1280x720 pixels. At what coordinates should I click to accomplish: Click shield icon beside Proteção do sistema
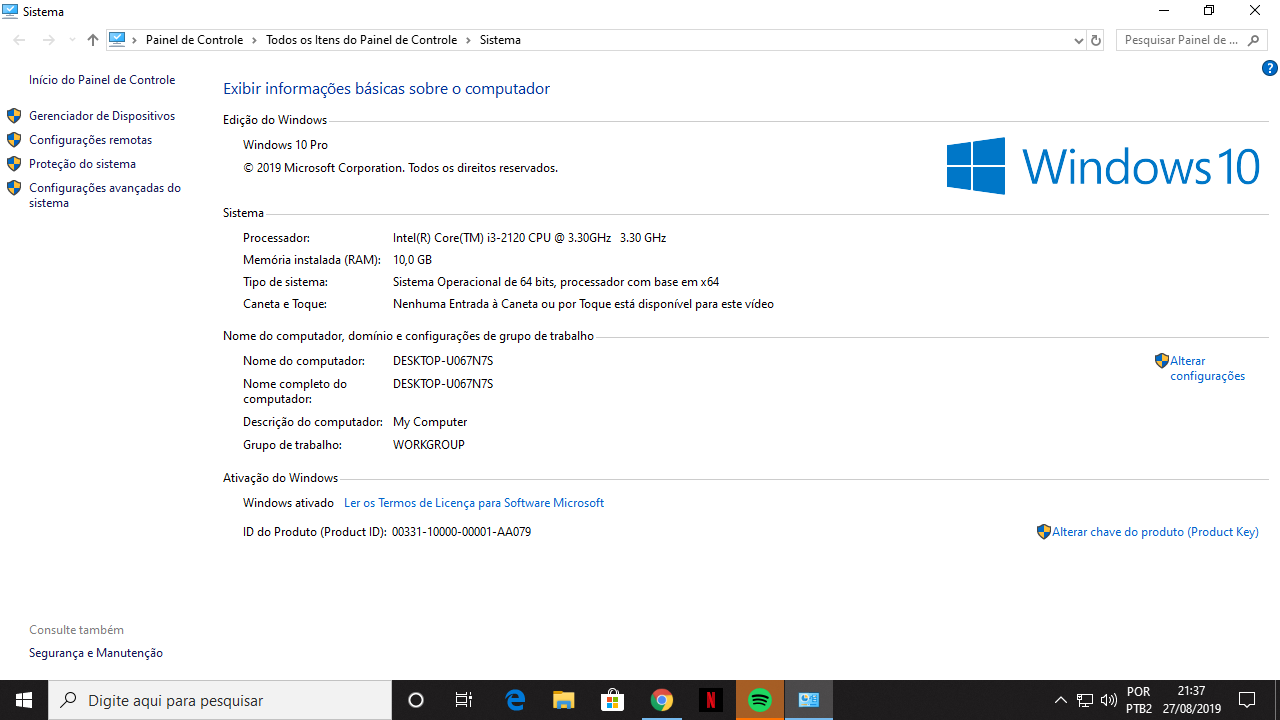(x=14, y=164)
